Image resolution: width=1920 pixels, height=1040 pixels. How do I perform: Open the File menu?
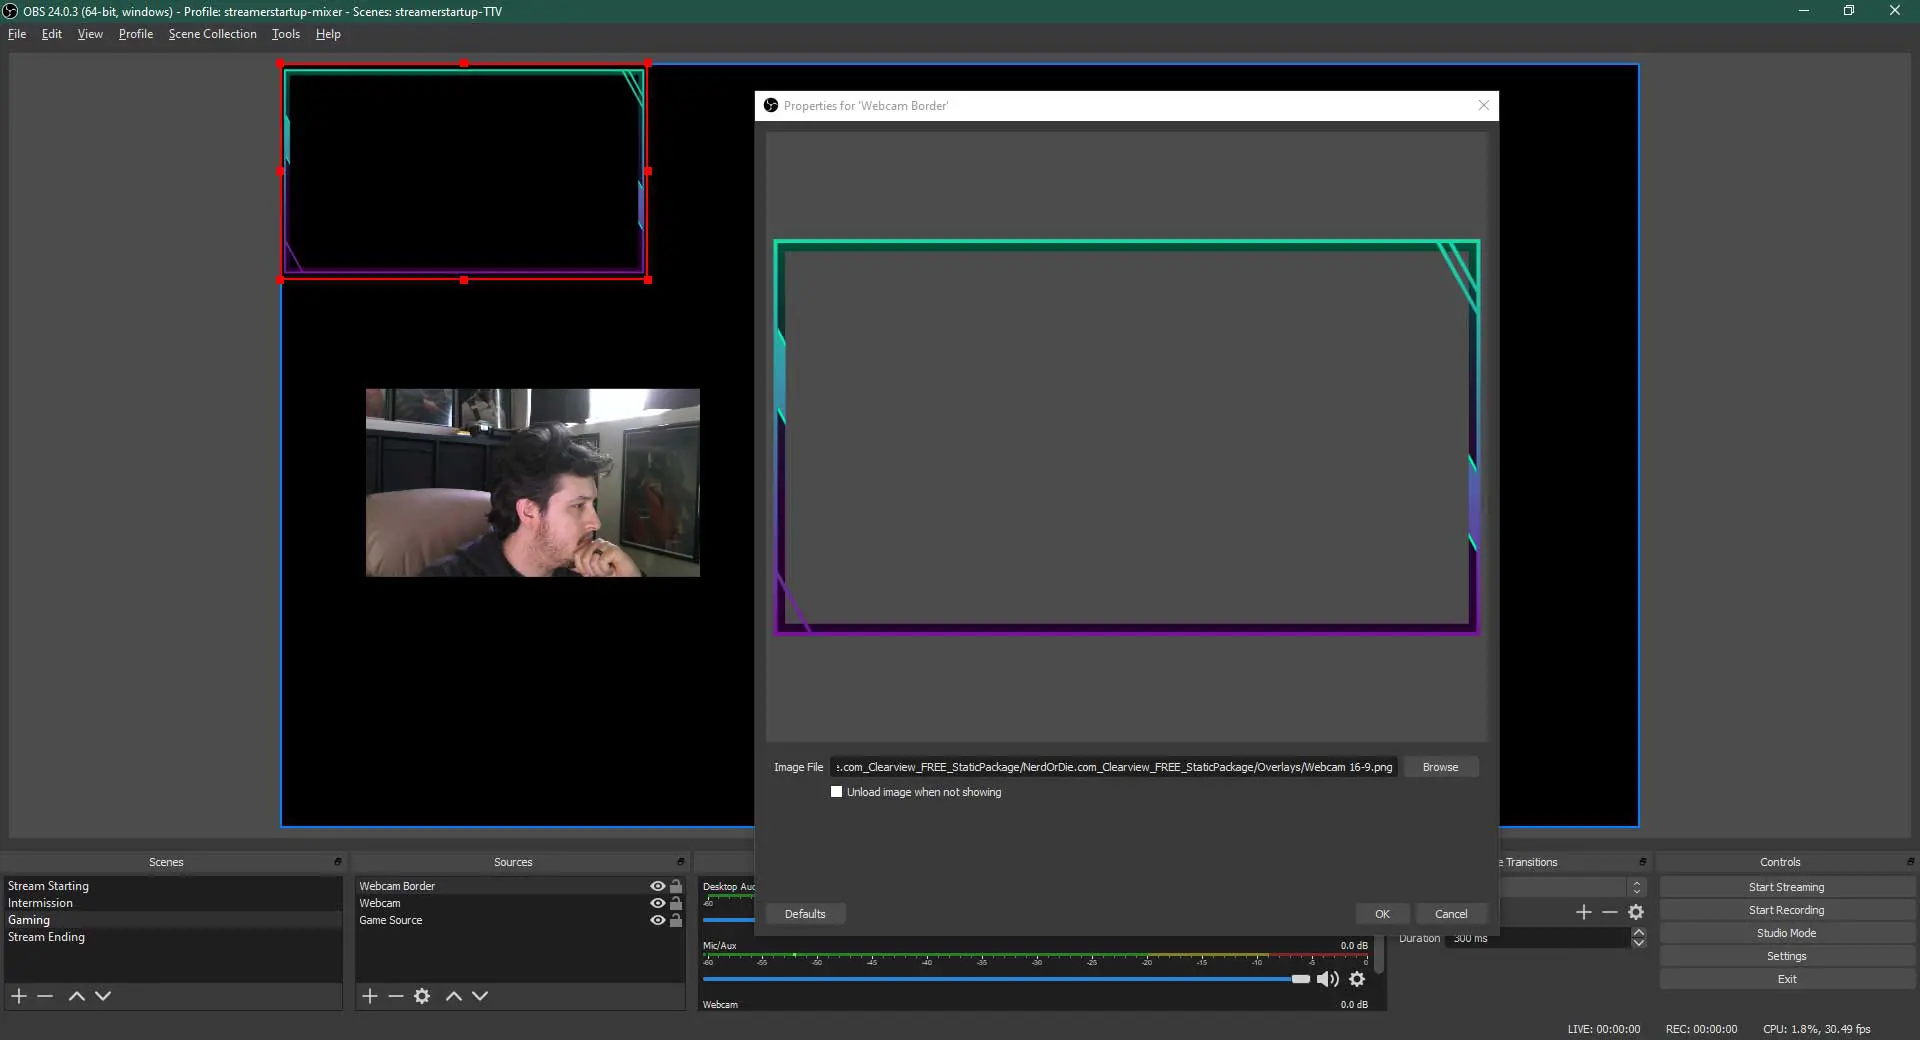[x=17, y=34]
